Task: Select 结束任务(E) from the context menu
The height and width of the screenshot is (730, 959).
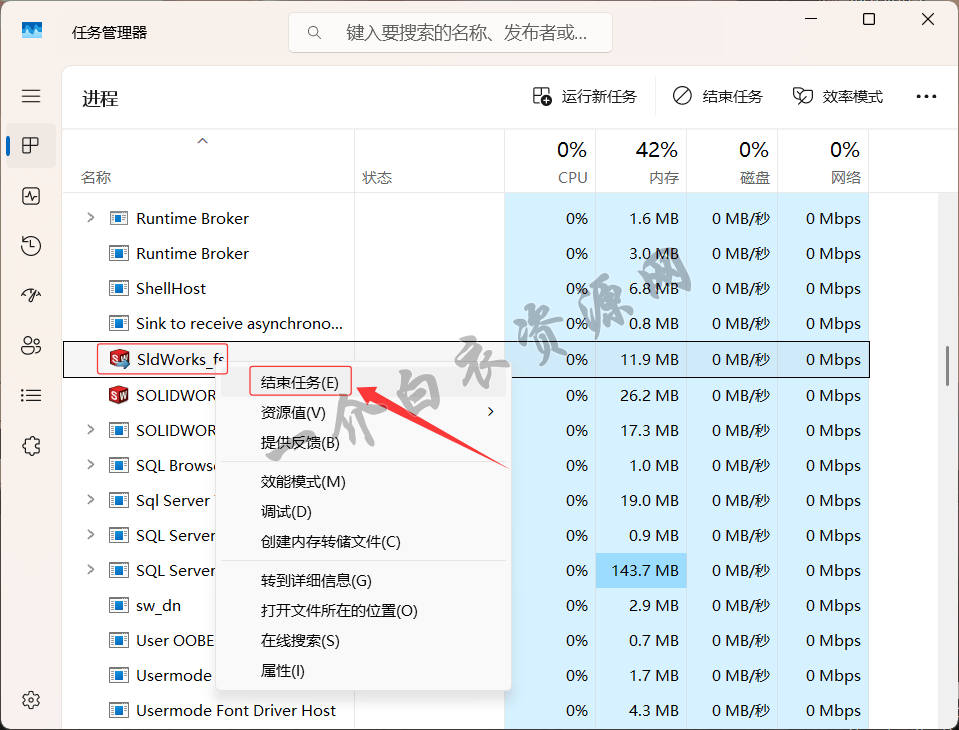Action: click(300, 382)
